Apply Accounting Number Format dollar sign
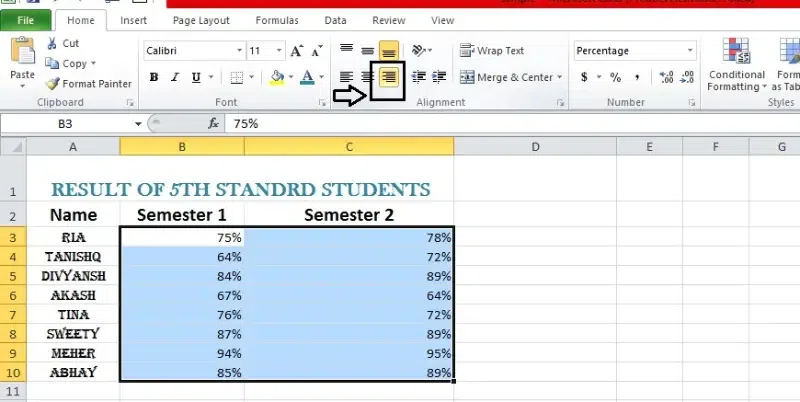Image resolution: width=800 pixels, height=402 pixels. pyautogui.click(x=584, y=77)
